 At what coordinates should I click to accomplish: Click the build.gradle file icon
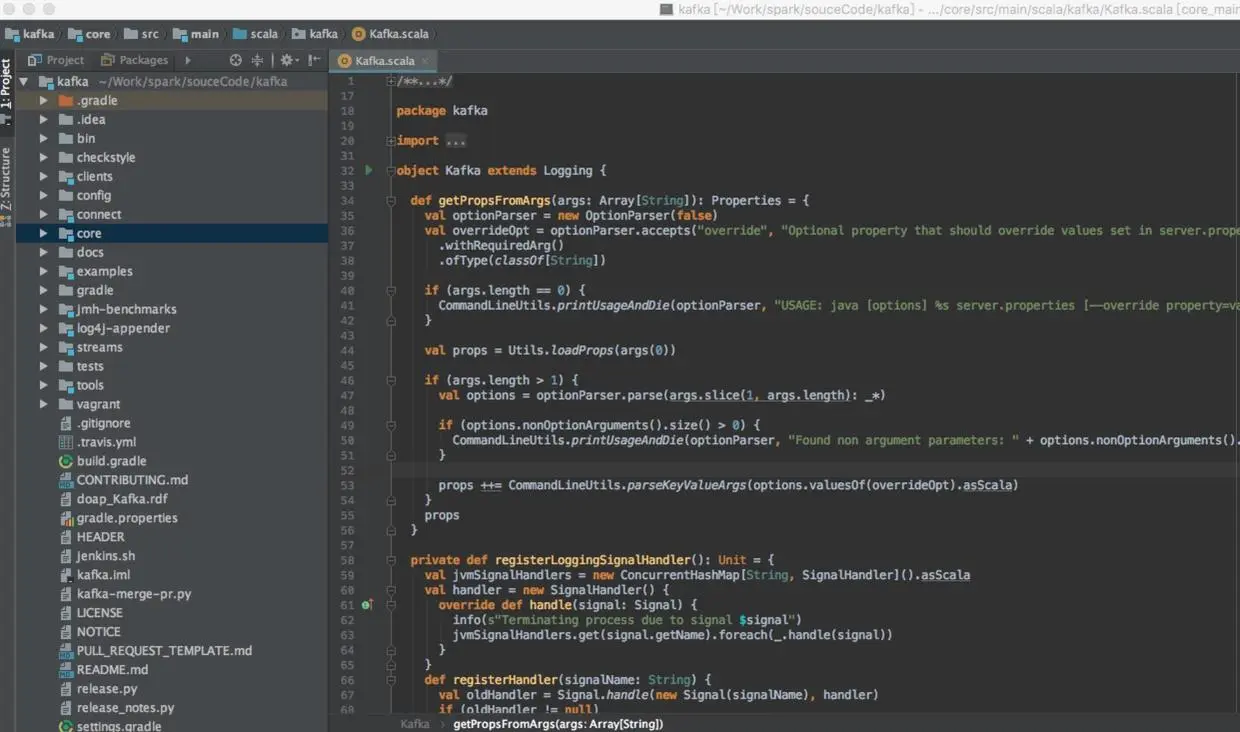pos(66,462)
